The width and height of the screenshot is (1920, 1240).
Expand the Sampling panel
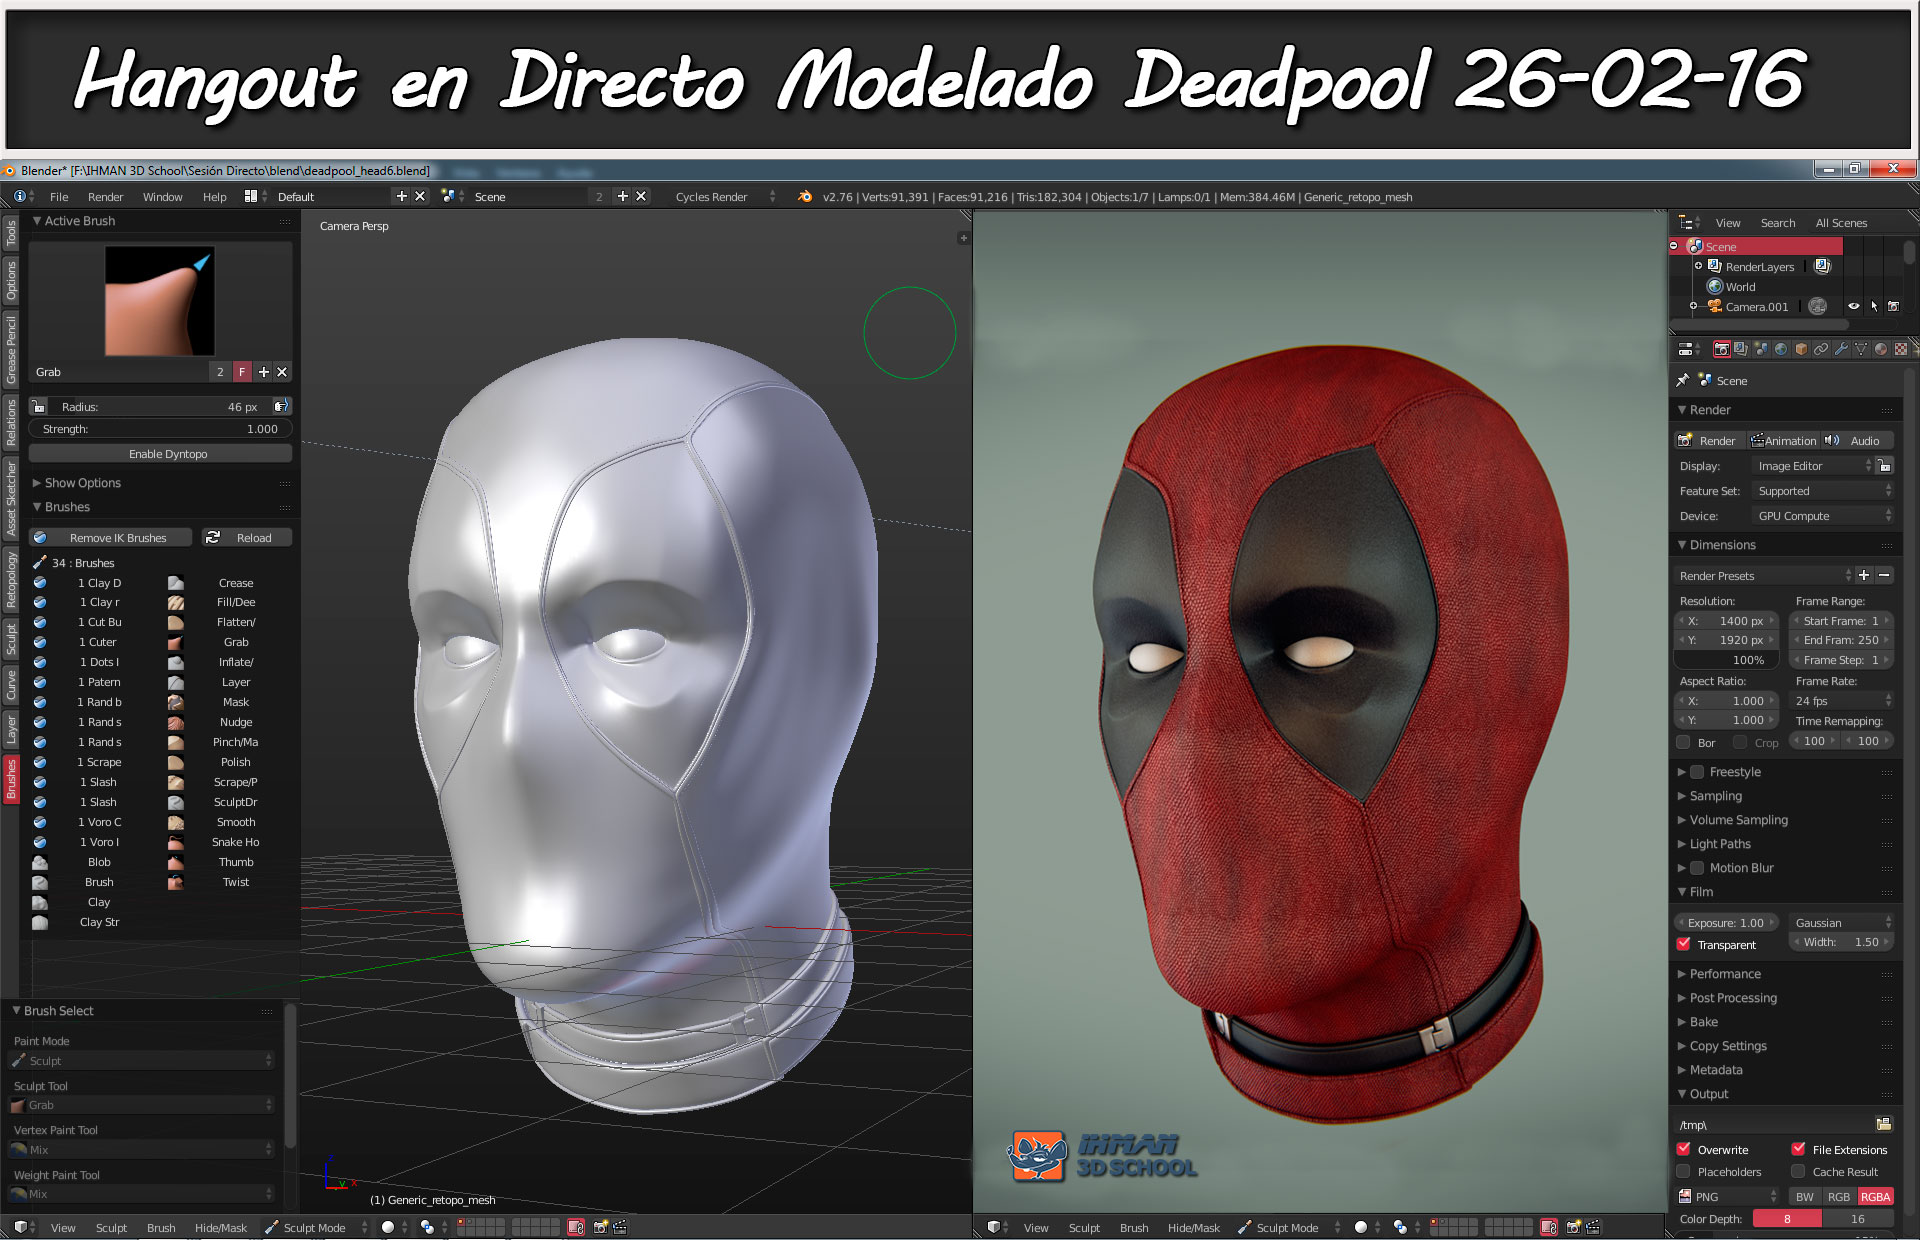coord(1715,796)
